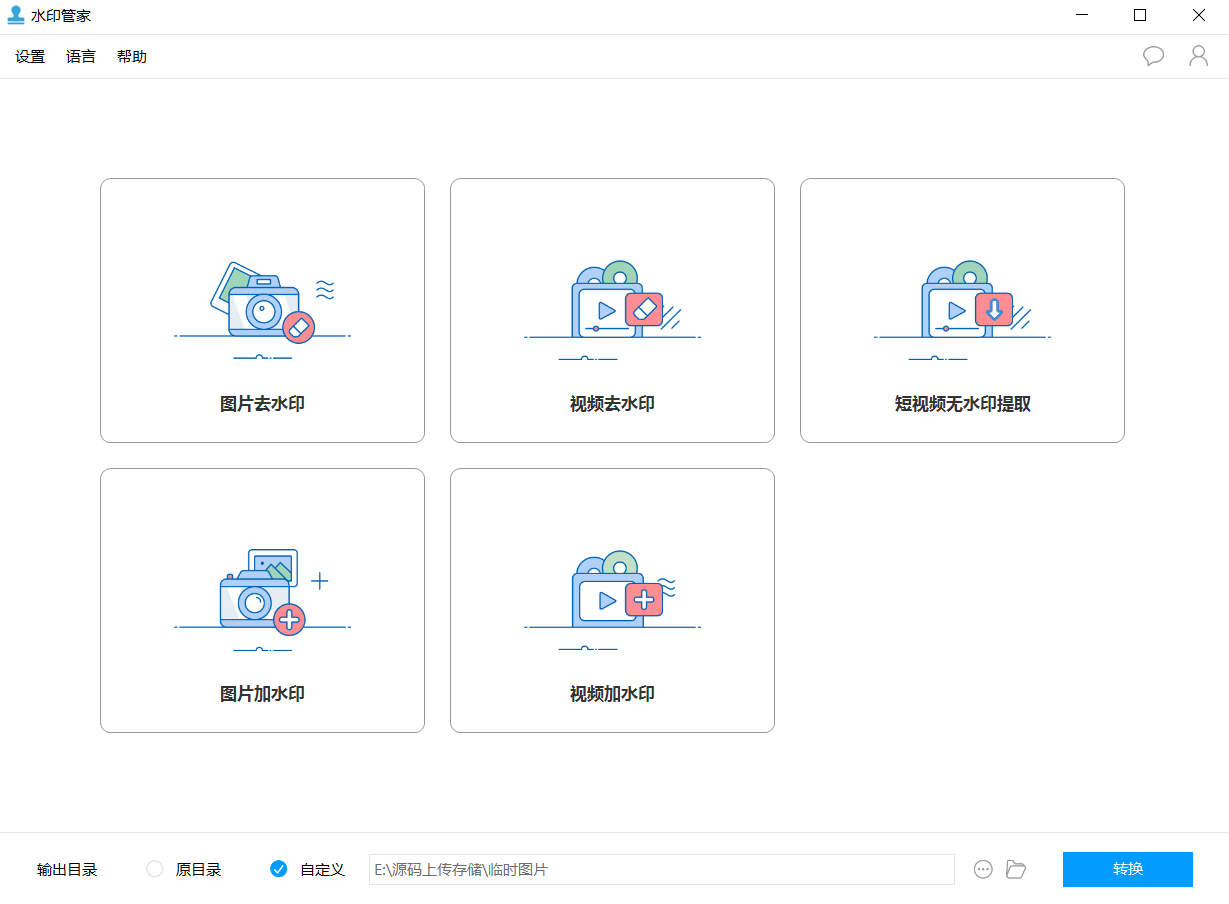This screenshot has width=1229, height=904.
Task: Open the 帮助 help menu
Action: (131, 56)
